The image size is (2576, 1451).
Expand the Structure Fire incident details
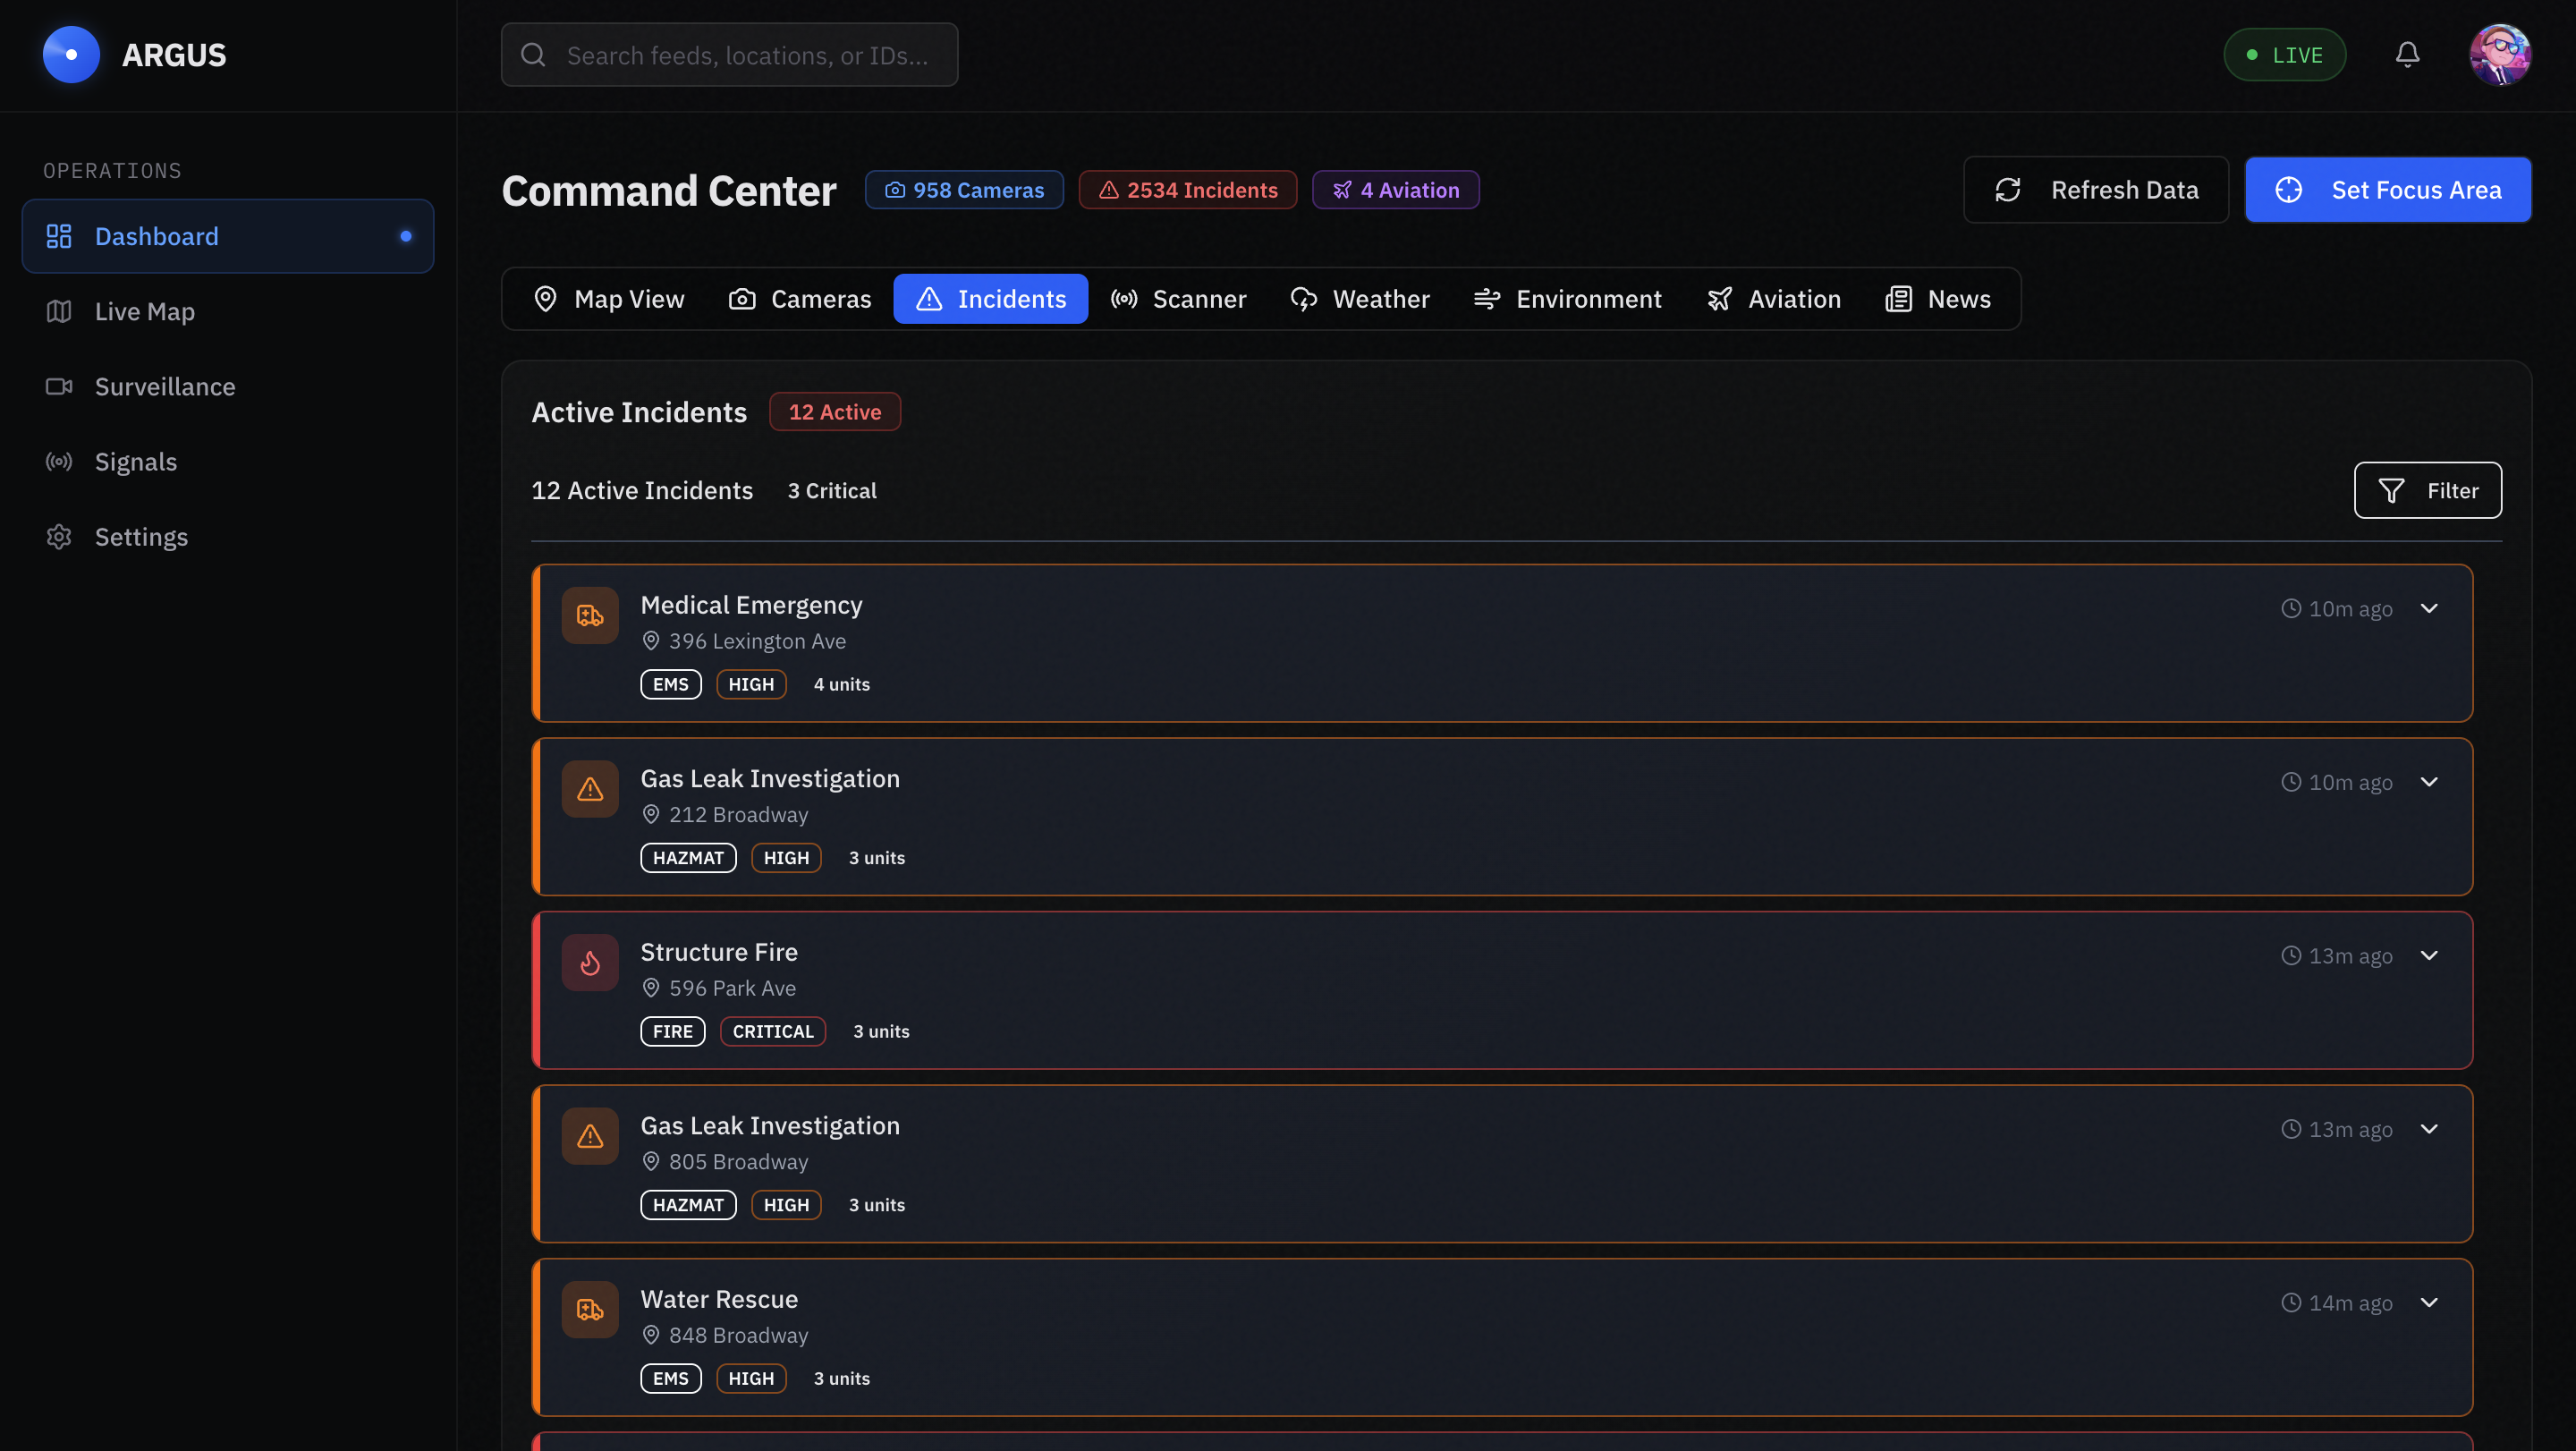pos(2429,956)
